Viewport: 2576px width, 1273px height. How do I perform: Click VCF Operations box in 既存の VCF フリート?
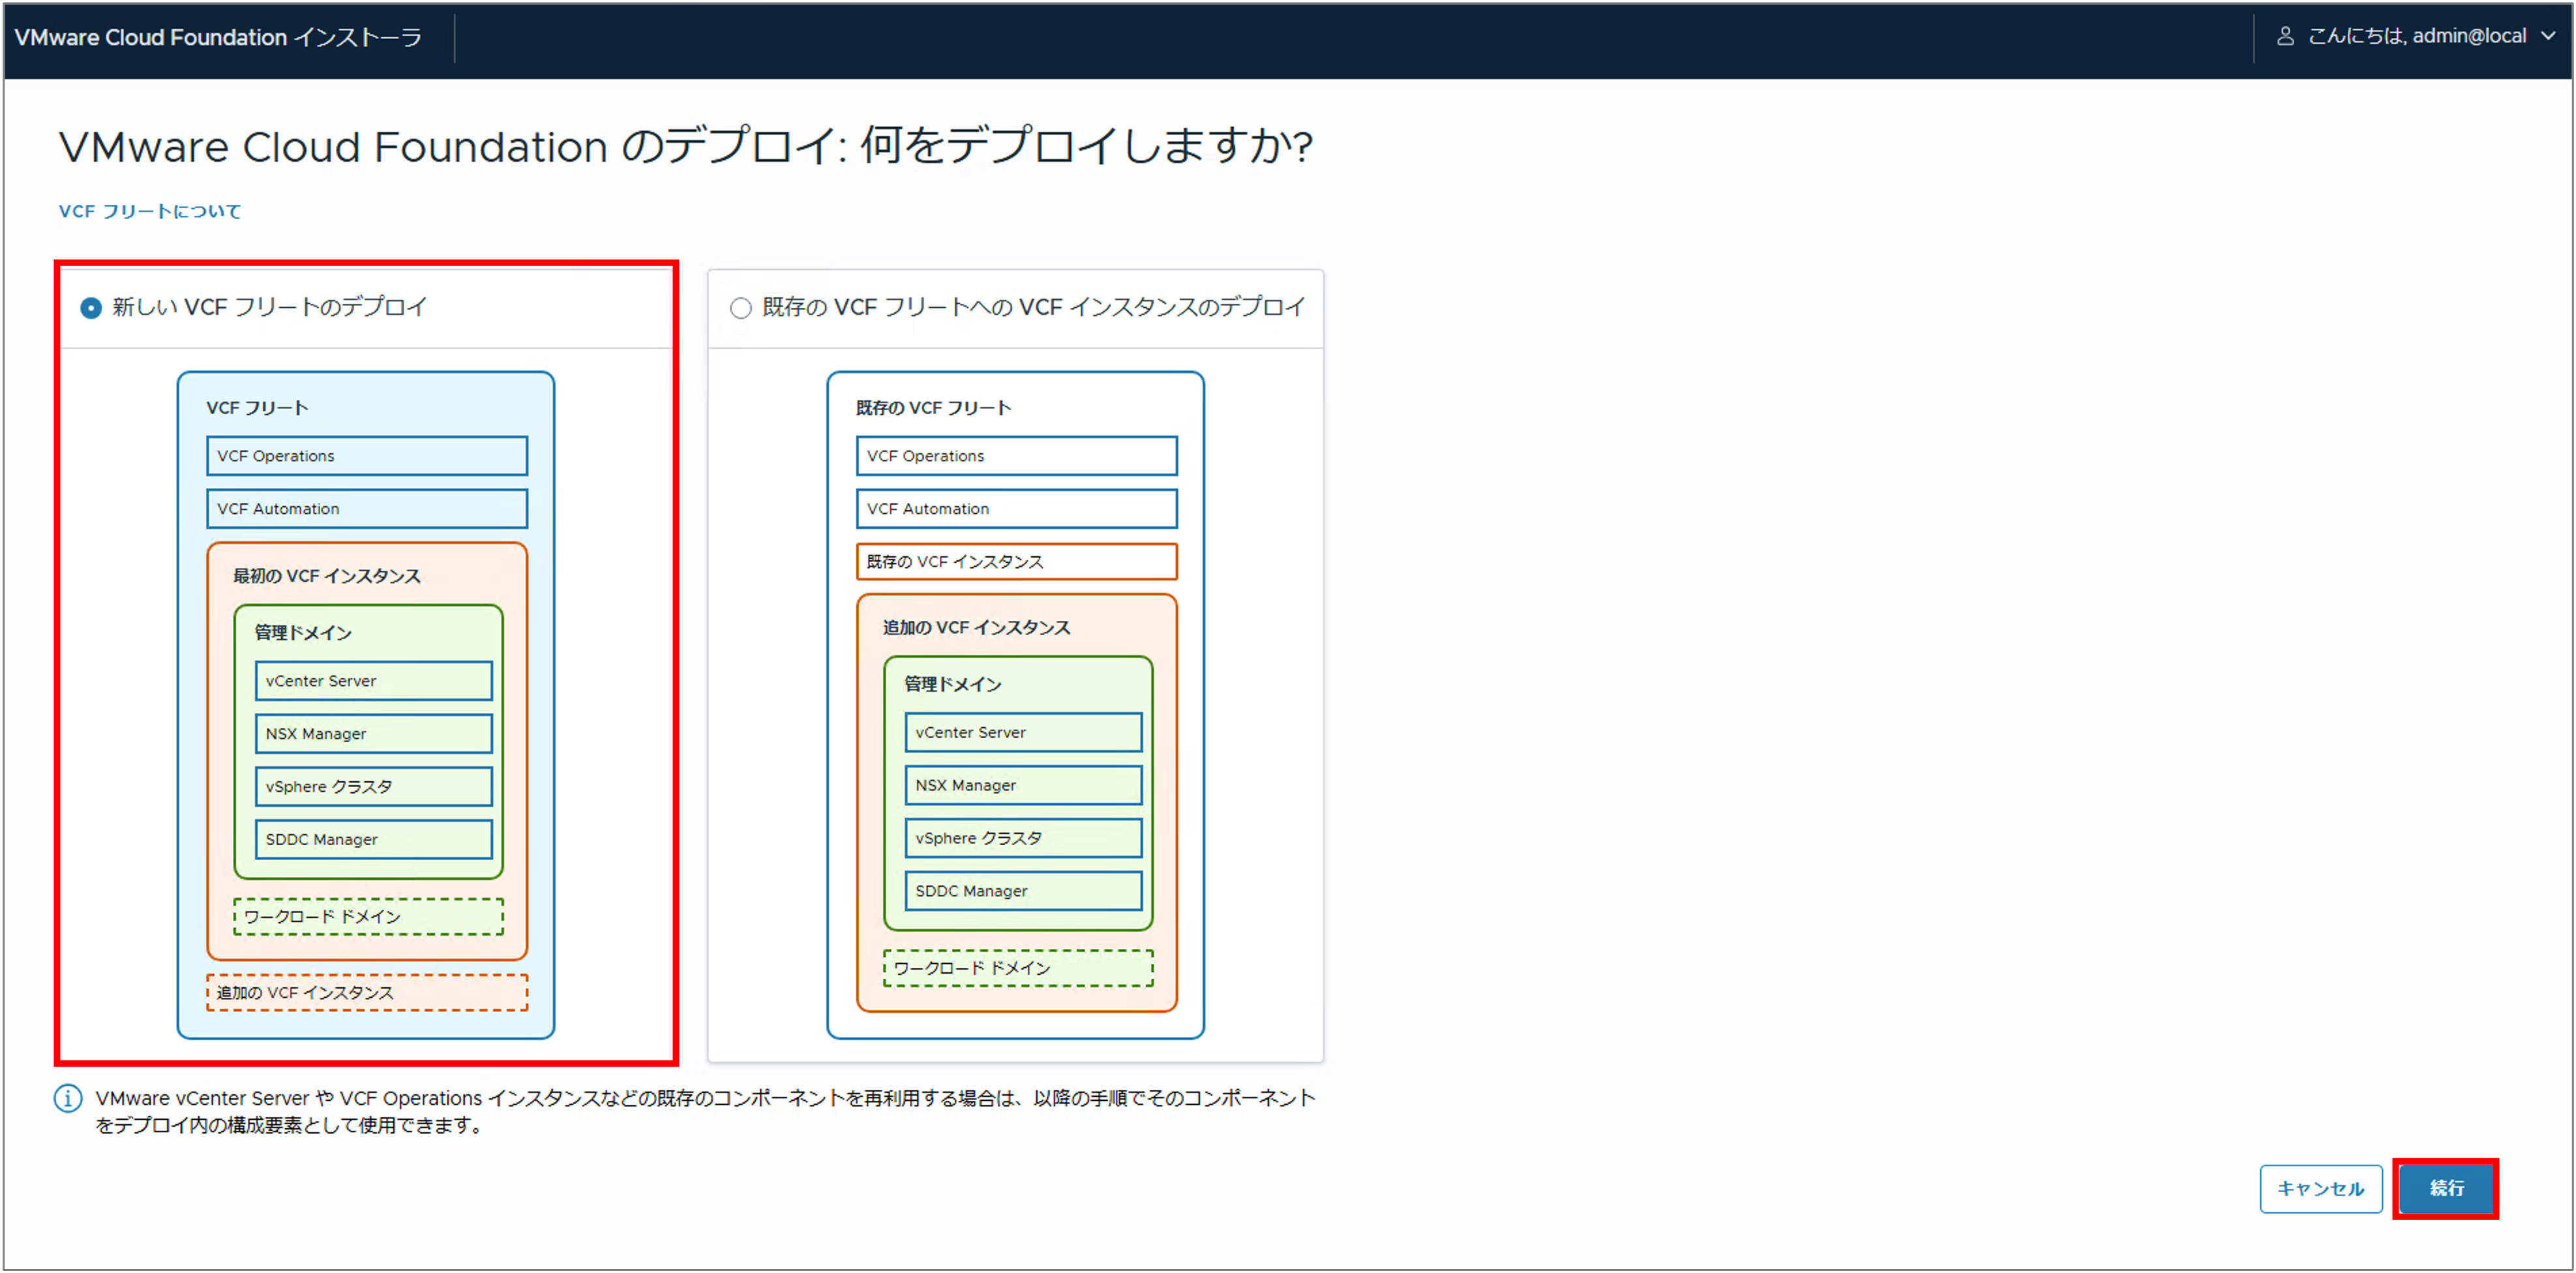tap(1017, 456)
